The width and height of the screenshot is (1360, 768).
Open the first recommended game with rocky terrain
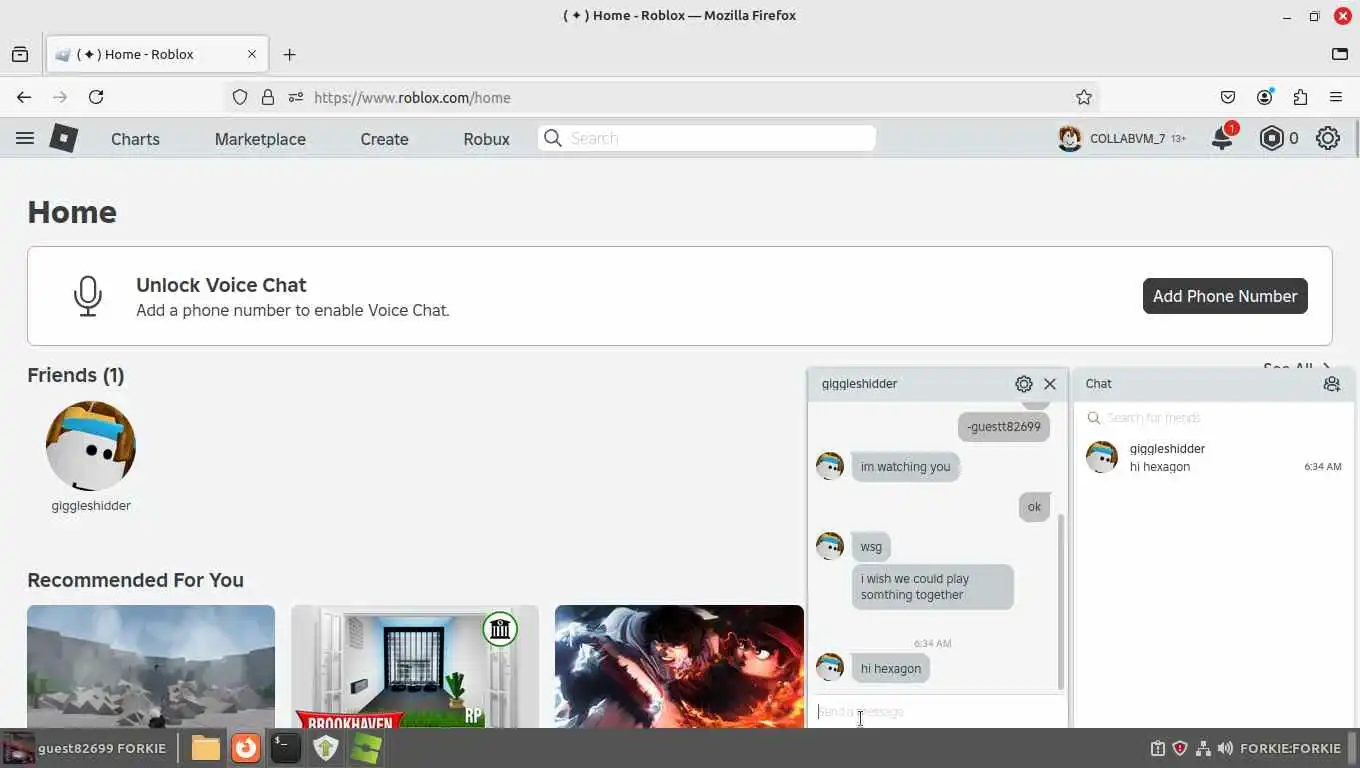151,666
